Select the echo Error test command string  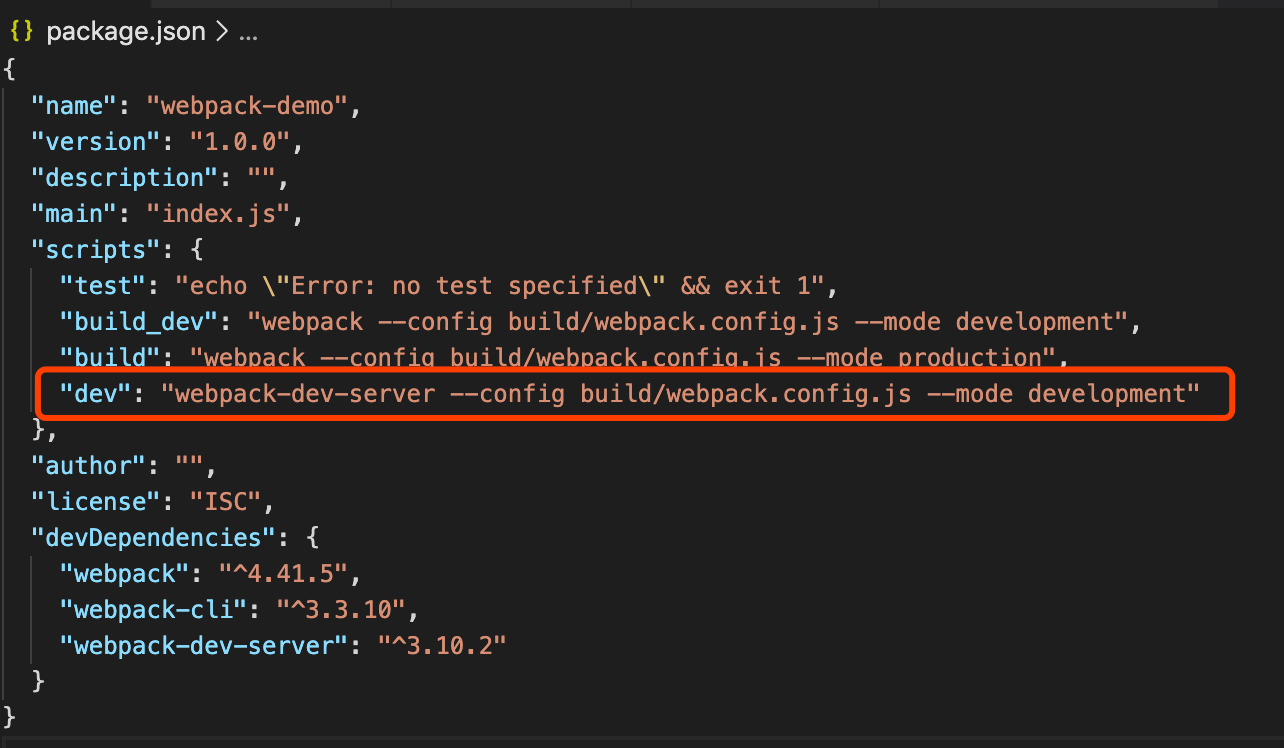[498, 285]
